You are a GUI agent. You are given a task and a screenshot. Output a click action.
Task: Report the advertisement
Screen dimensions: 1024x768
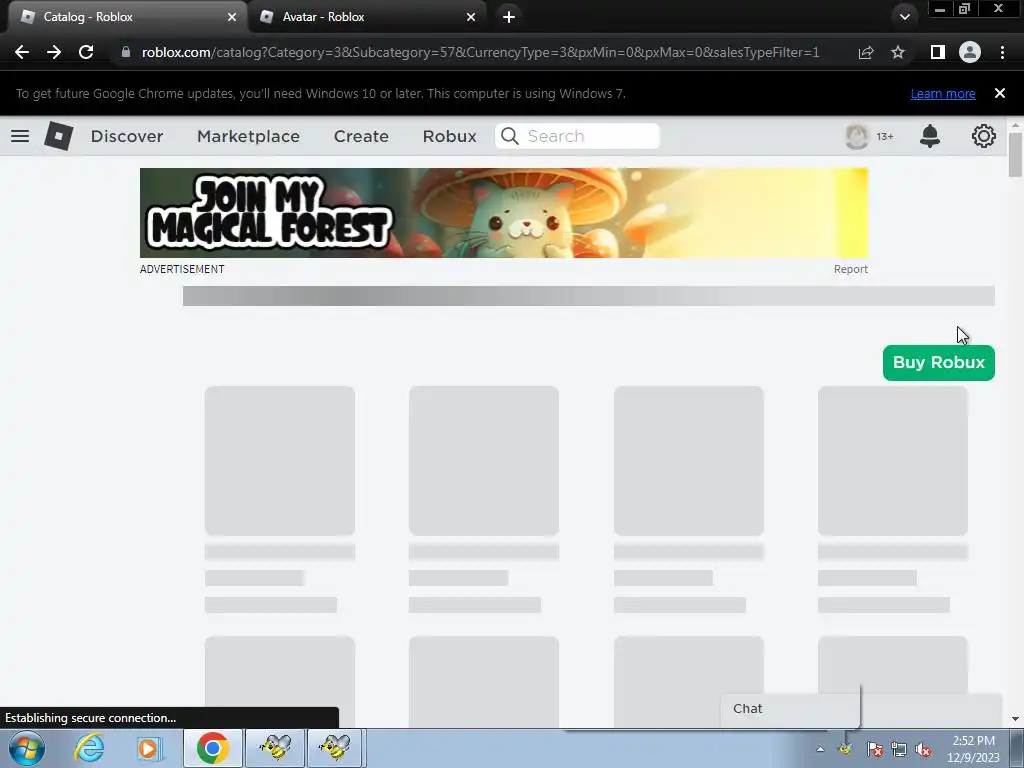(850, 269)
